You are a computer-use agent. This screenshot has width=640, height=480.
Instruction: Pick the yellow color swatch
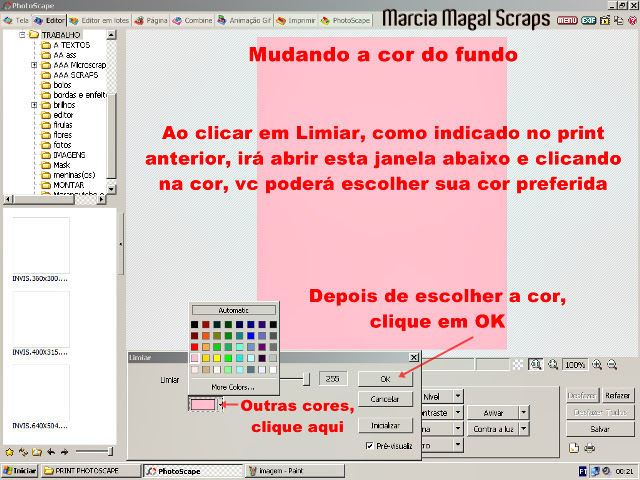[217, 358]
